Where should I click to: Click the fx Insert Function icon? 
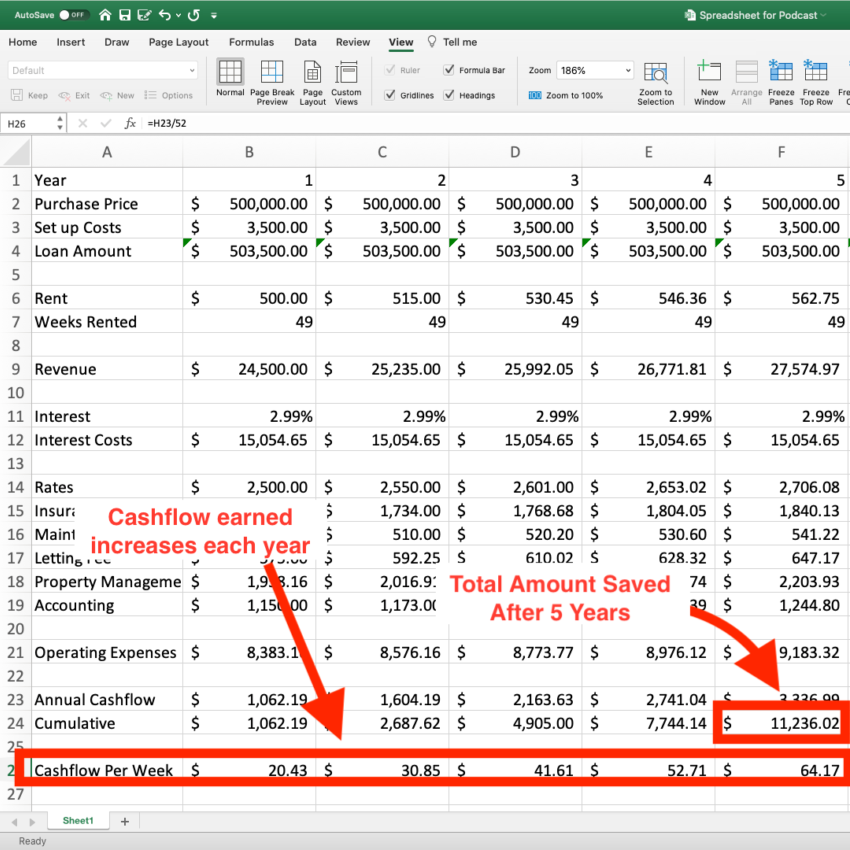pos(130,124)
